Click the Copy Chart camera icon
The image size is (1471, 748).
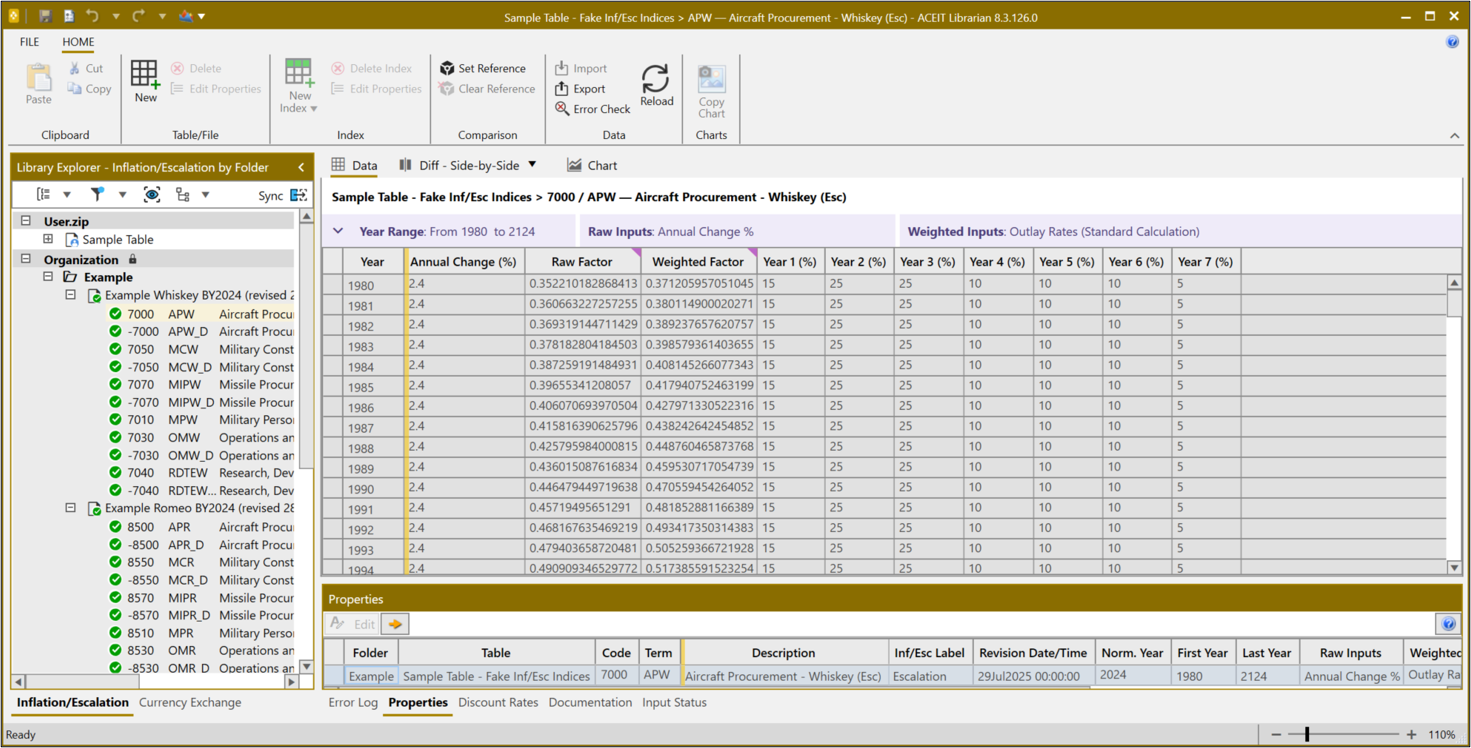tap(712, 79)
